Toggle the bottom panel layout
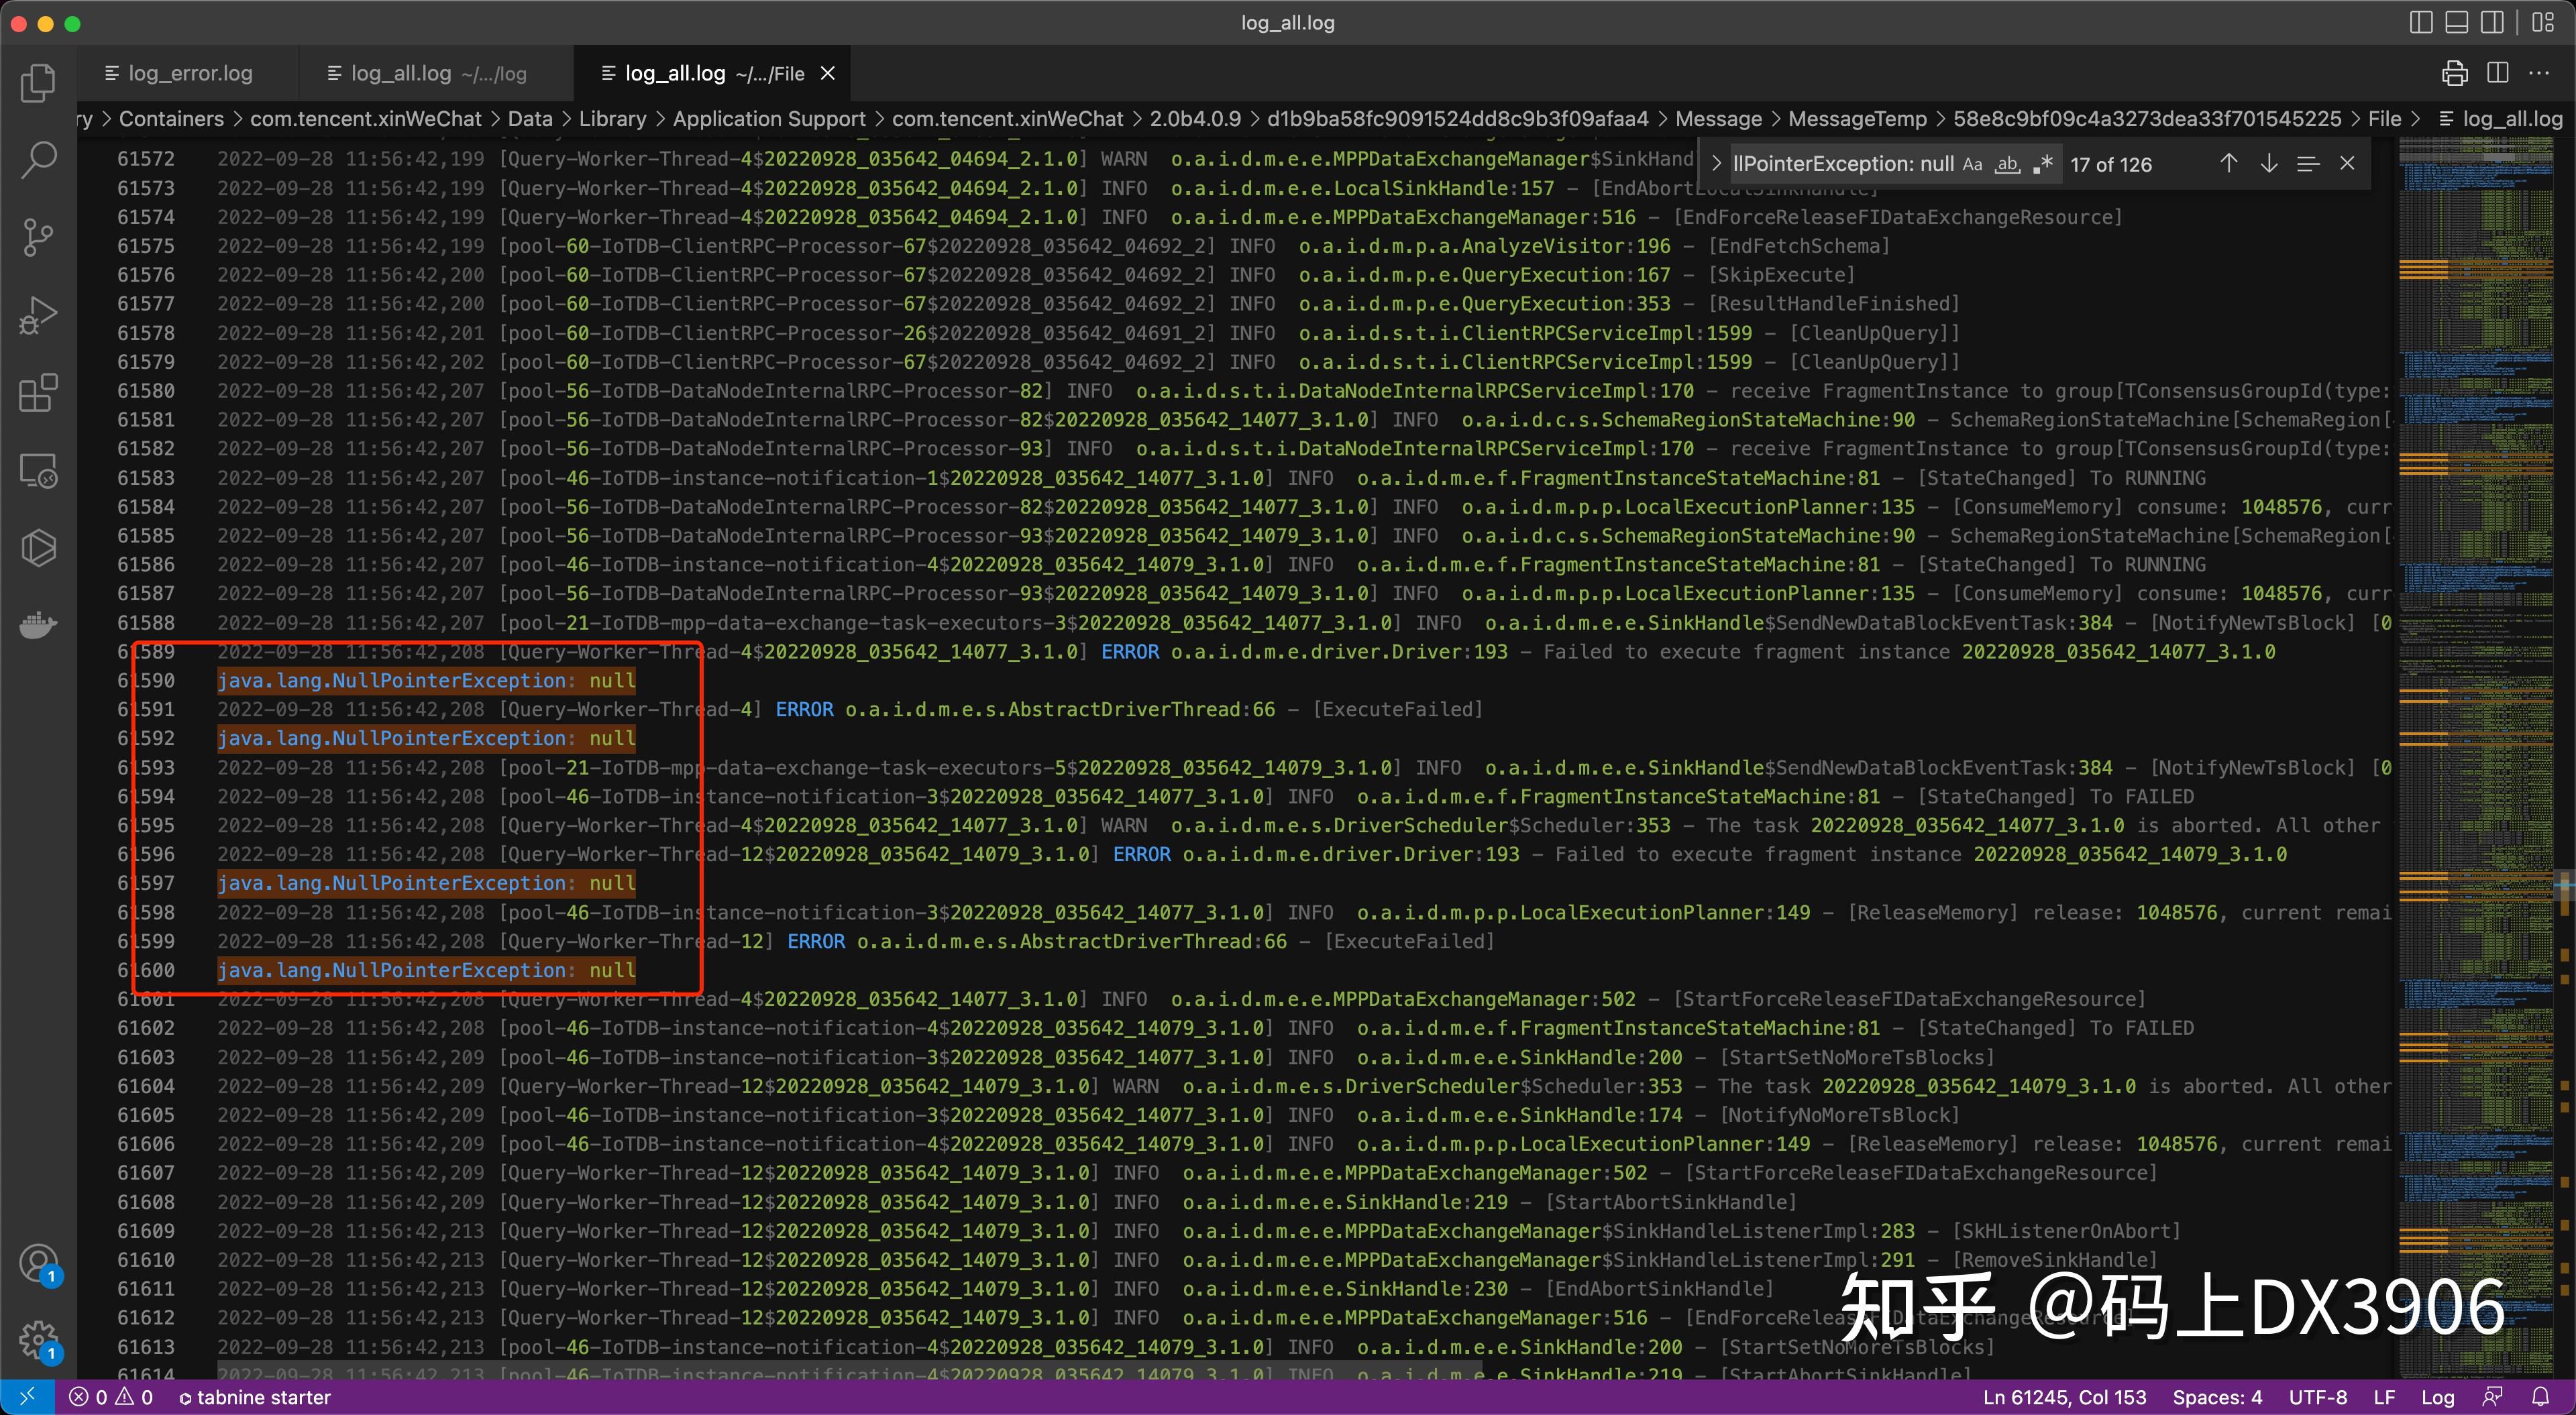 (x=2457, y=22)
